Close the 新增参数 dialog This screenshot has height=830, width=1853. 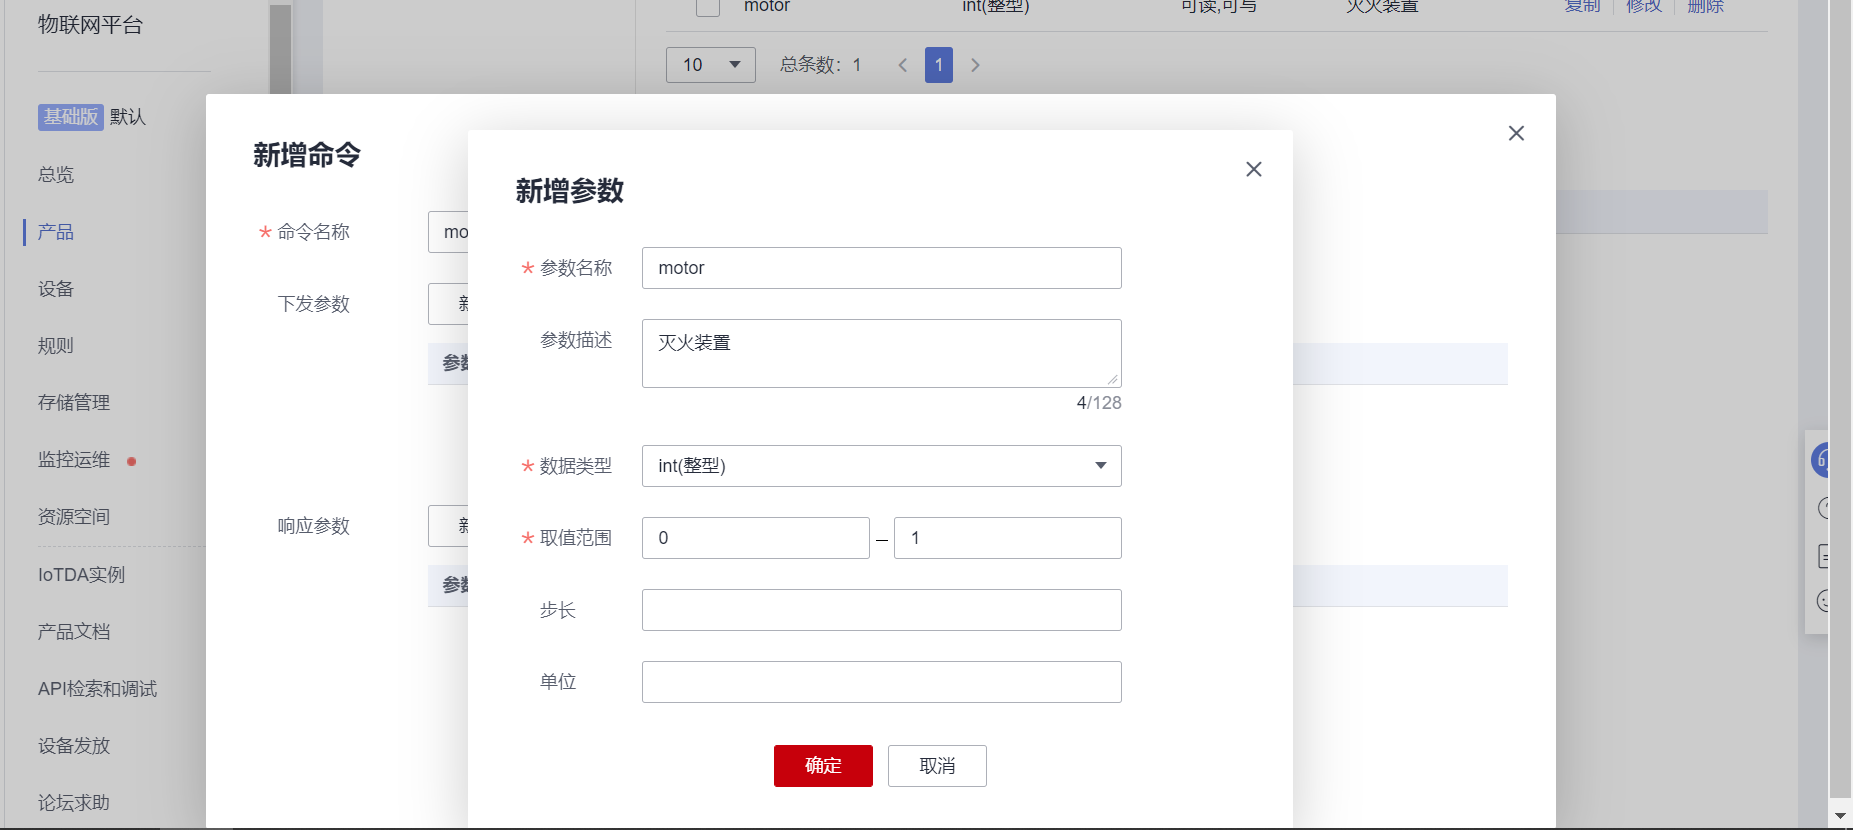1253,169
